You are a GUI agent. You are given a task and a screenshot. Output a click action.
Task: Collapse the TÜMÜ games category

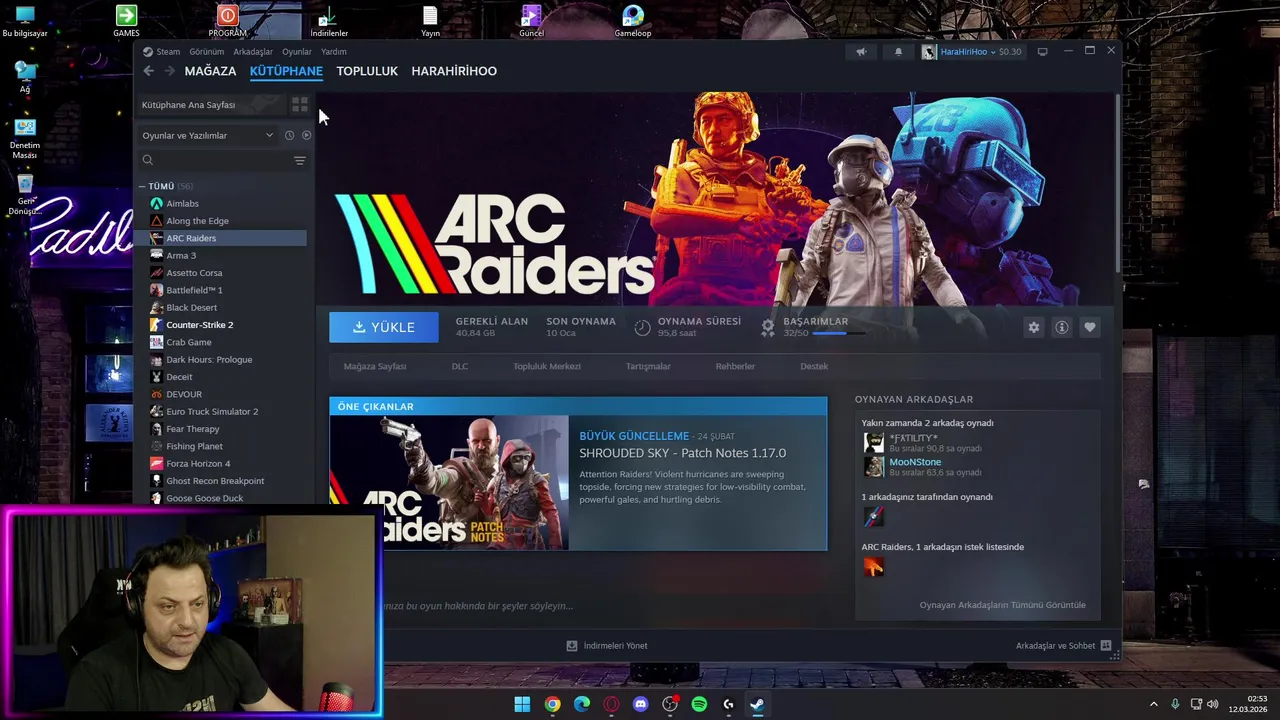[142, 186]
